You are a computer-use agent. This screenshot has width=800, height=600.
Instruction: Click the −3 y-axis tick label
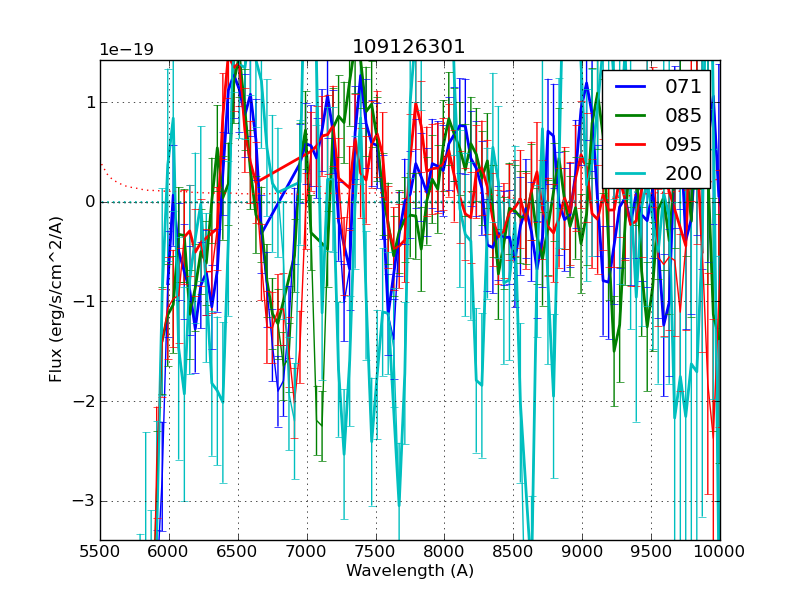82,501
